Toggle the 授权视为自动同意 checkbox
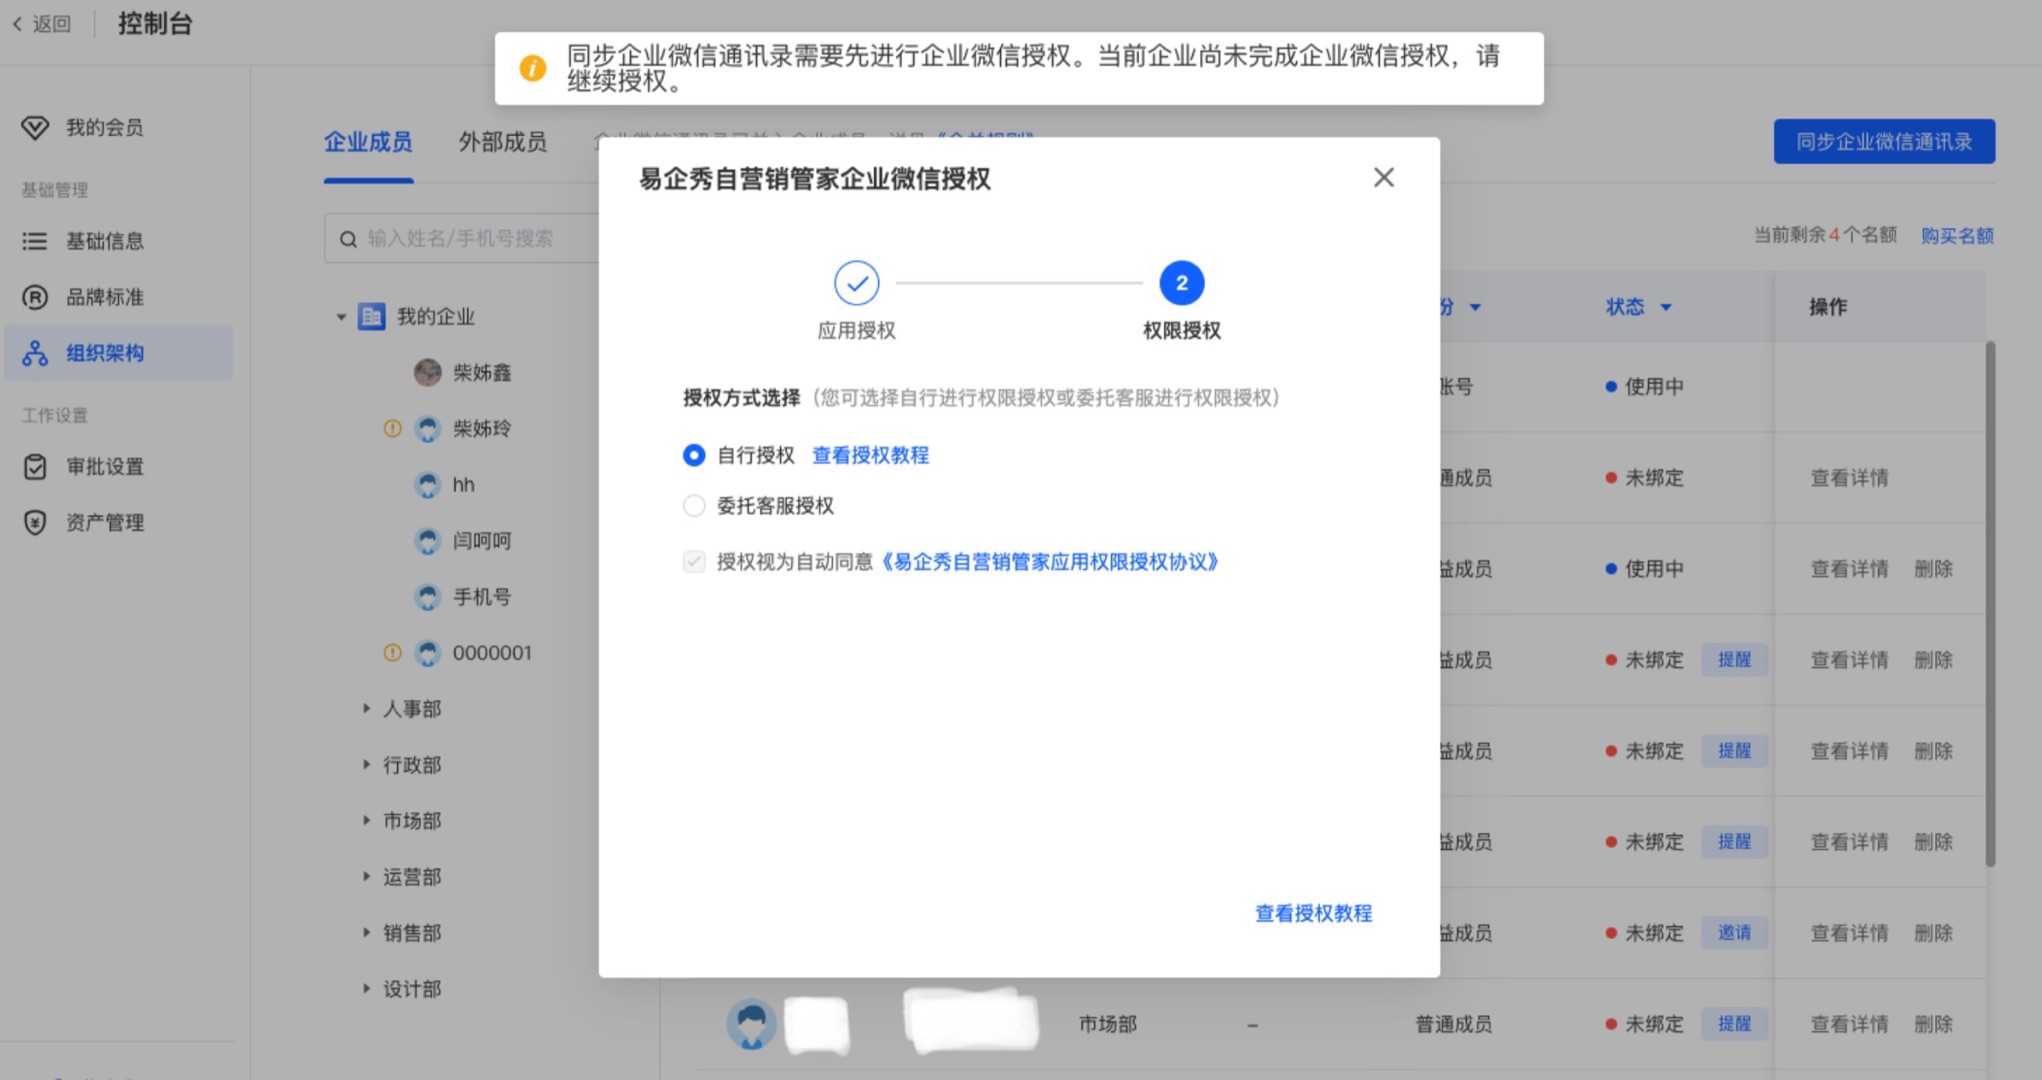 tap(694, 561)
